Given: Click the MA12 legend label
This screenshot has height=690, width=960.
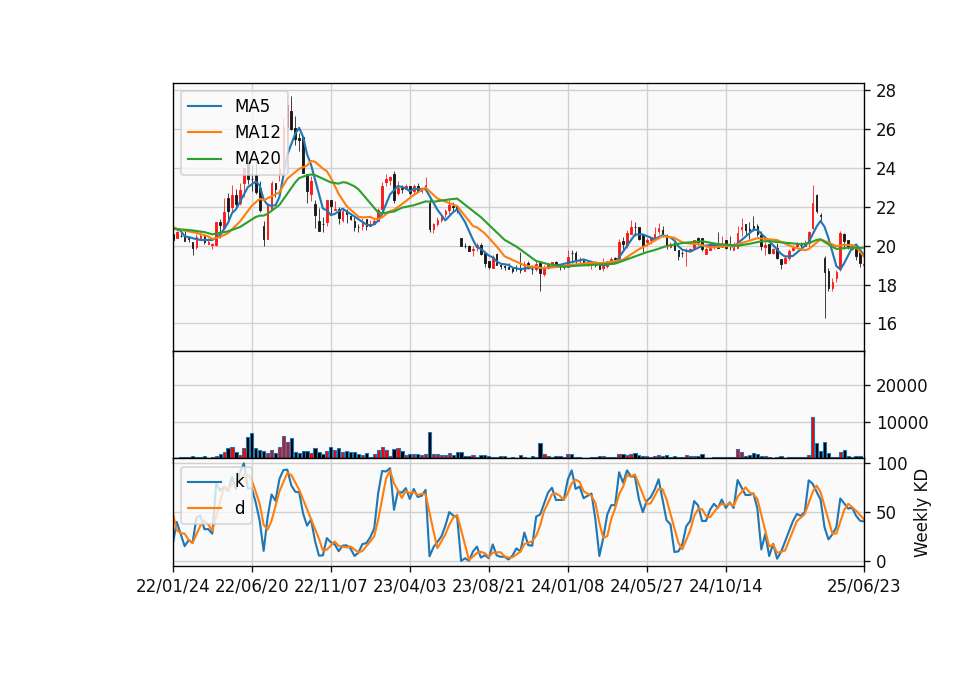Looking at the screenshot, I should tap(257, 132).
